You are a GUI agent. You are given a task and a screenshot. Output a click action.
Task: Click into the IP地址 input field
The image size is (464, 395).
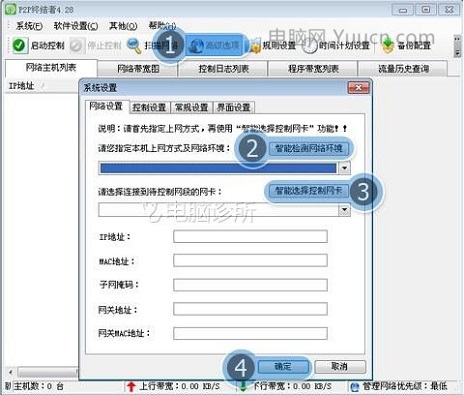click(x=250, y=237)
